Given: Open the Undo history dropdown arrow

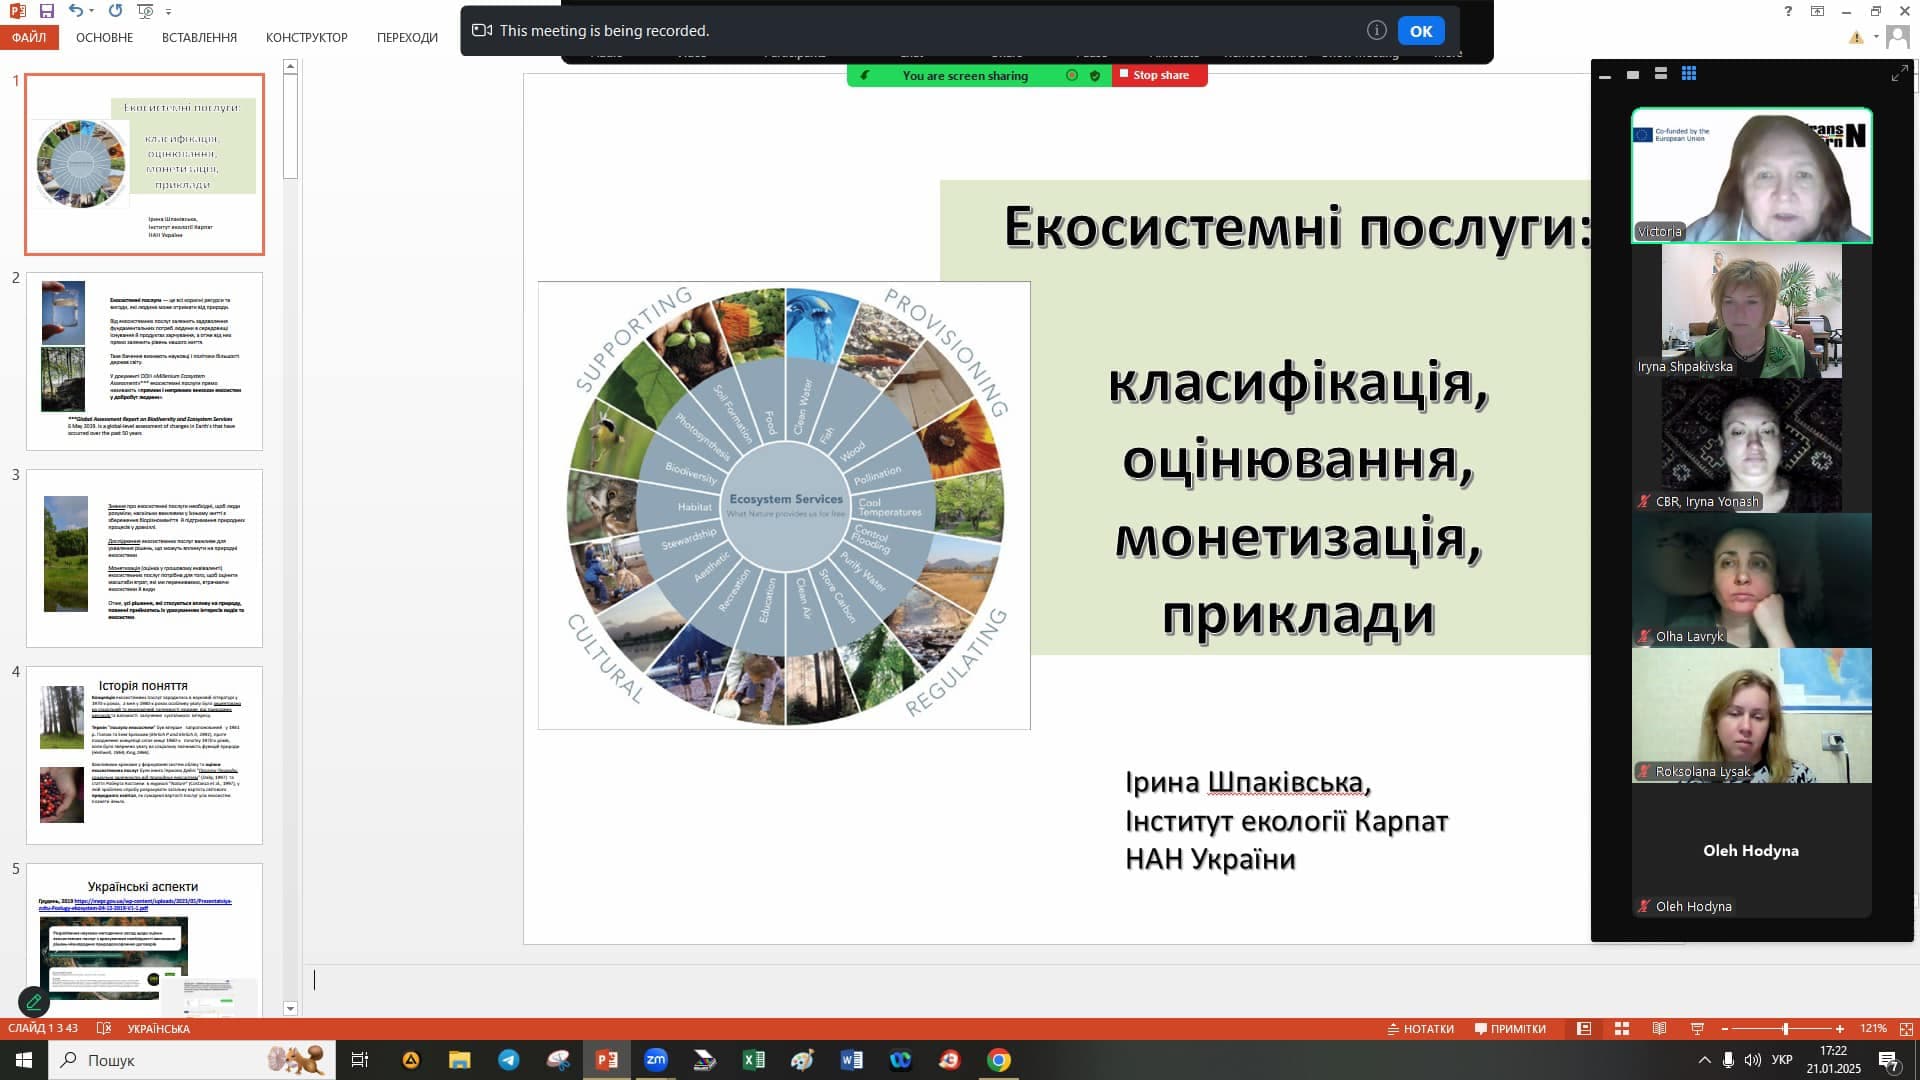Looking at the screenshot, I should pos(92,11).
